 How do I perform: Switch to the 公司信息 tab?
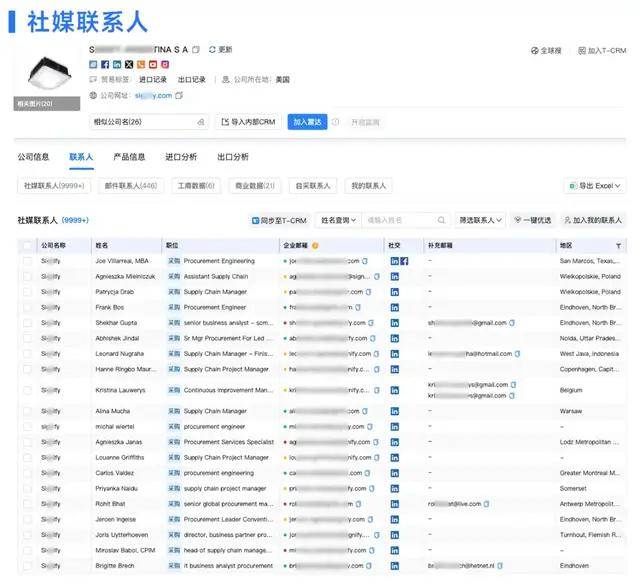pyautogui.click(x=33, y=157)
